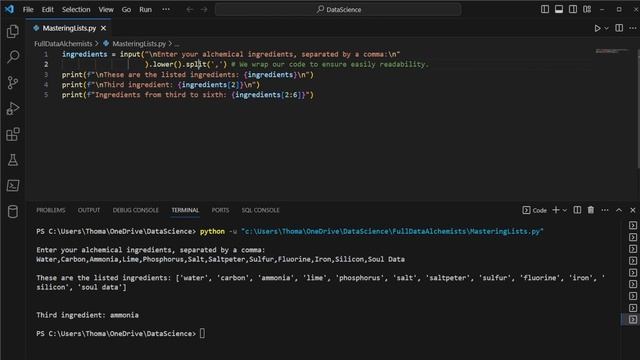
Task: Open Source Control view
Action: coord(13,83)
